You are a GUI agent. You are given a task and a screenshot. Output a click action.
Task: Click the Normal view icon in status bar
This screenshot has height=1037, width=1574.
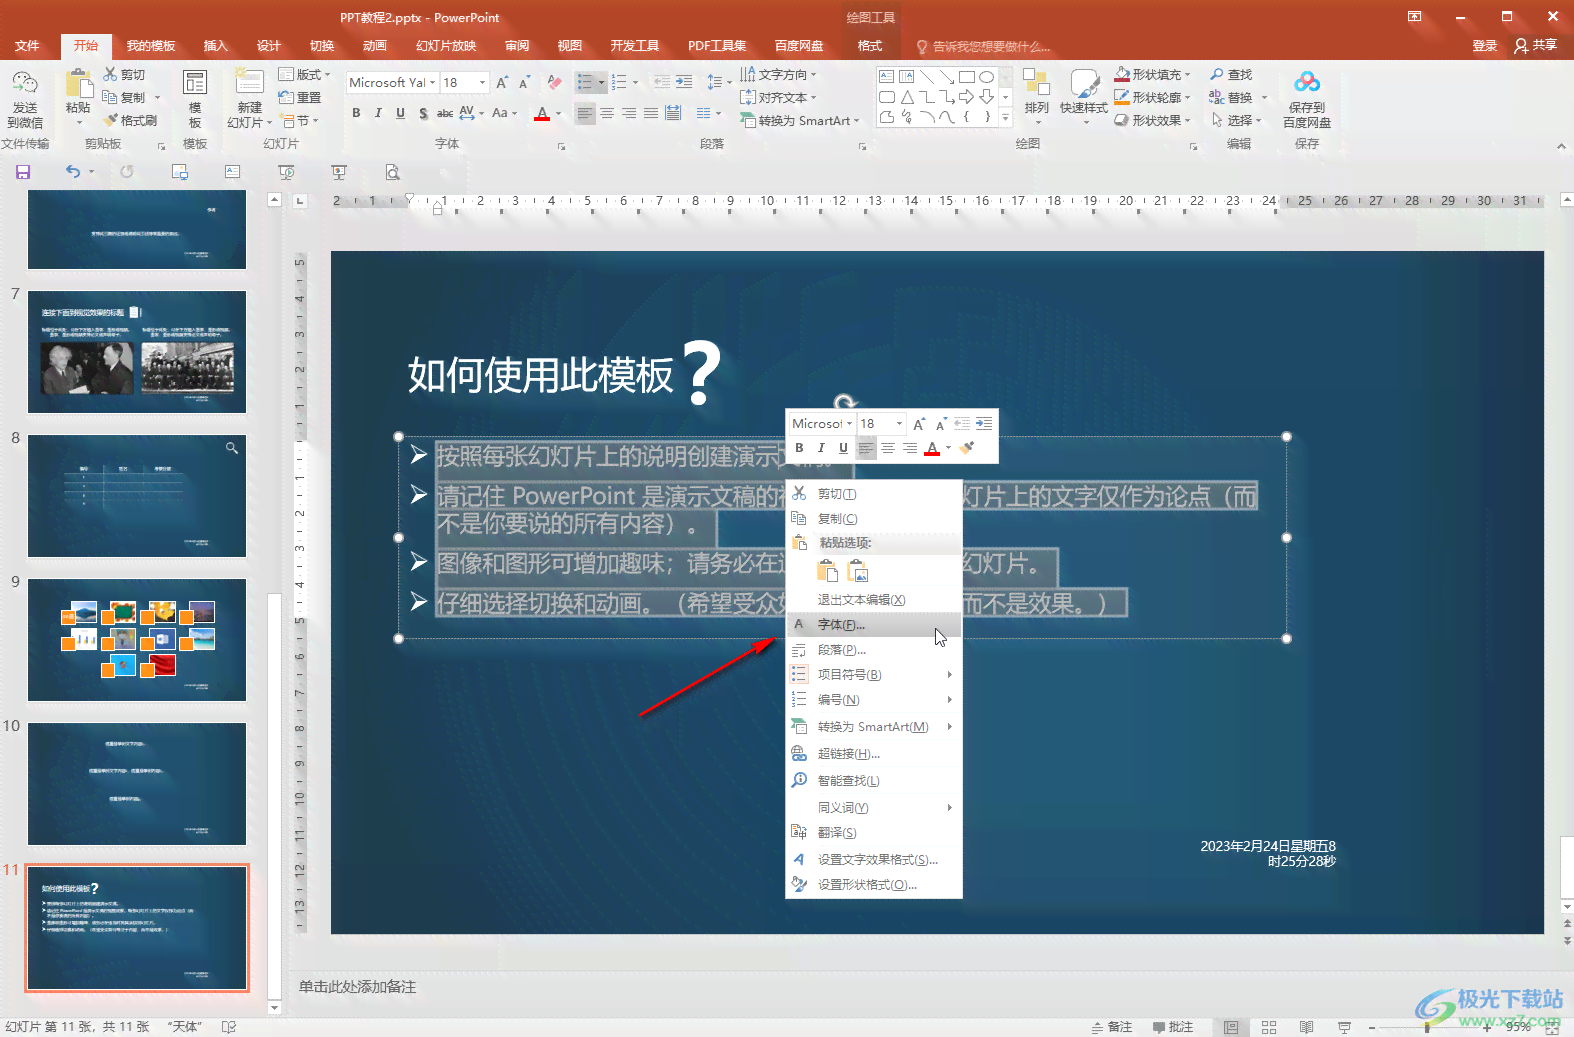coord(1231,1027)
